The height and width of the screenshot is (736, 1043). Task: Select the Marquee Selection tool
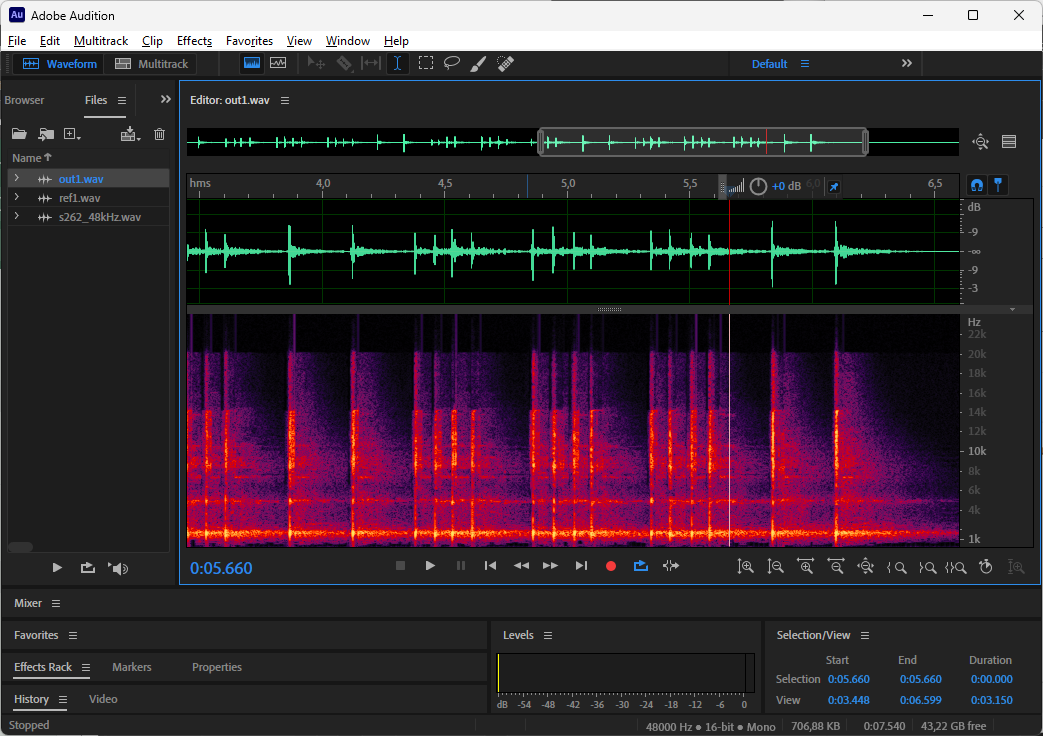pos(426,63)
